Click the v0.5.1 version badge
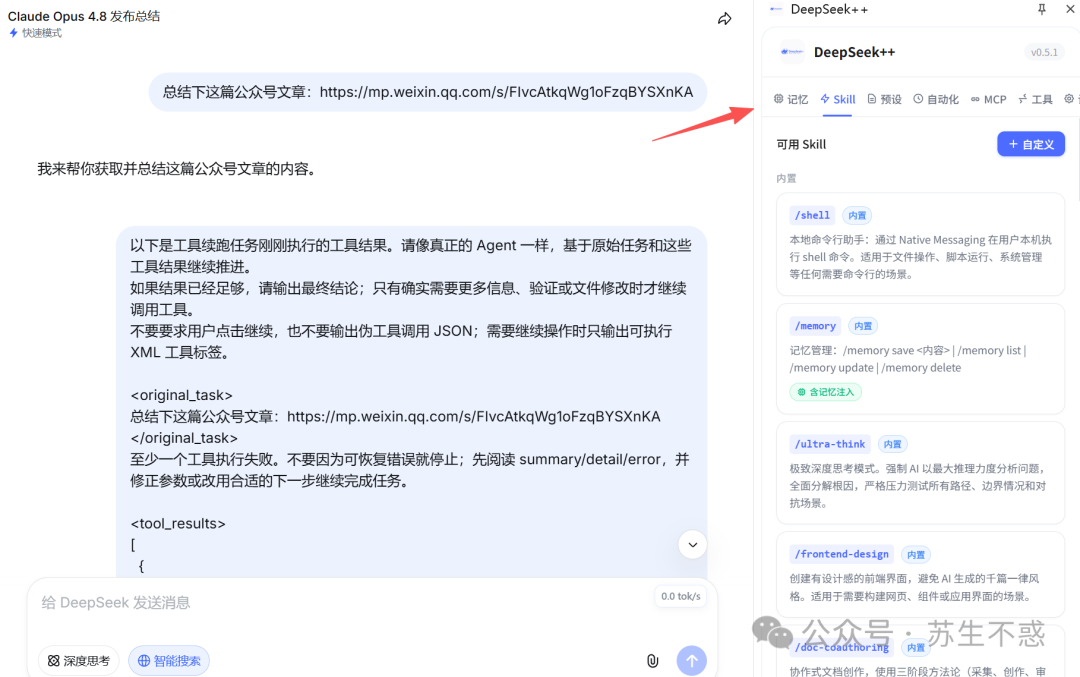This screenshot has height=677, width=1080. (x=1043, y=52)
